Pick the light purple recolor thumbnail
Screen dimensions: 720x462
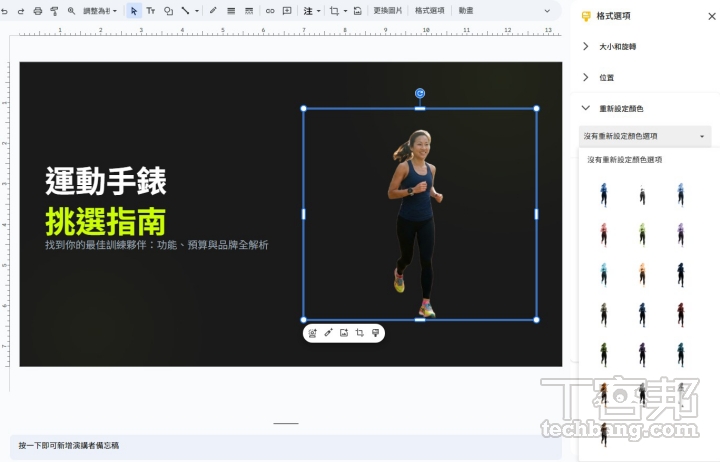click(681, 235)
